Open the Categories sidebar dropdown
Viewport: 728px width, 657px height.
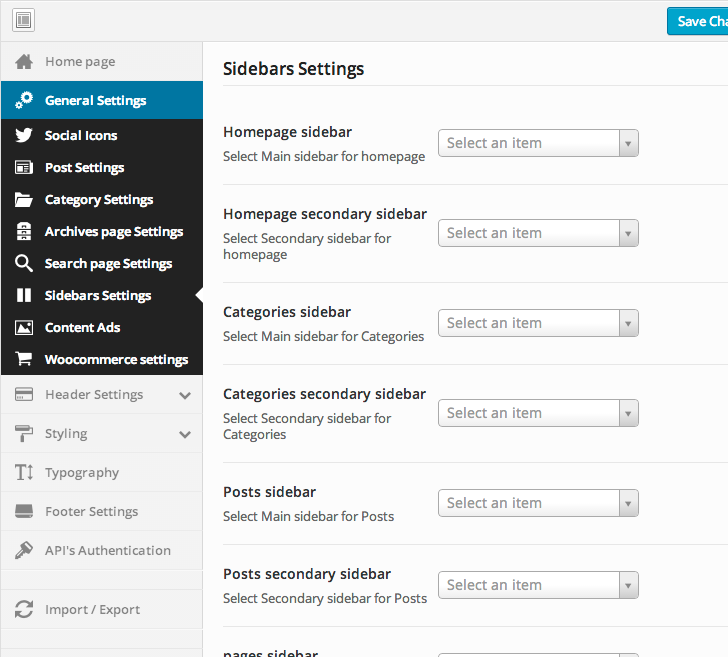click(538, 323)
